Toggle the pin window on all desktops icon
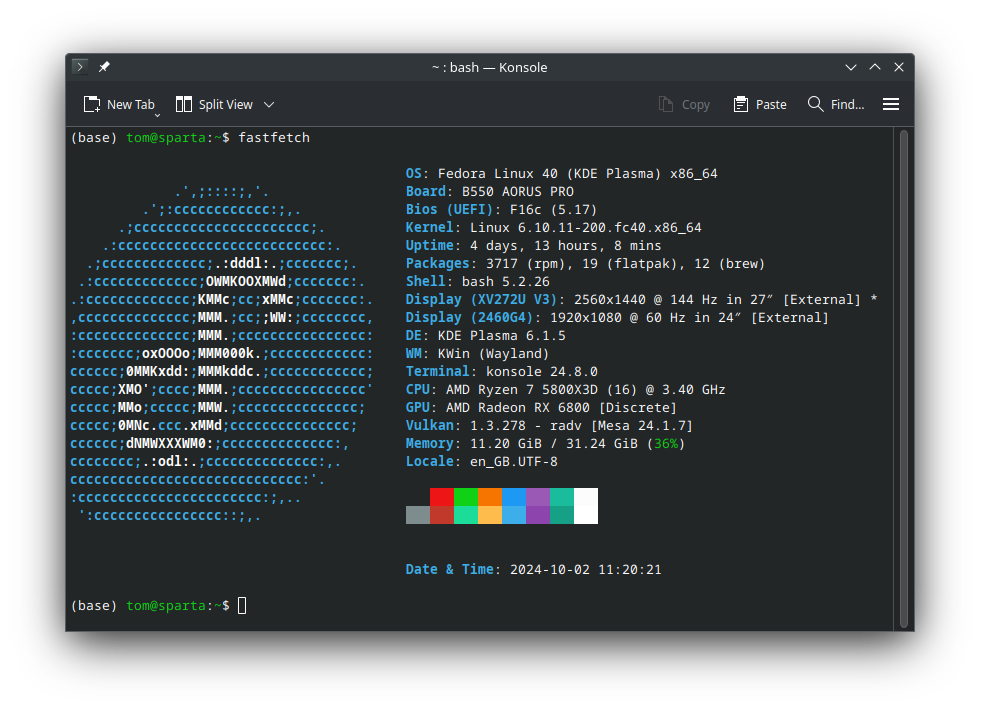 click(104, 66)
